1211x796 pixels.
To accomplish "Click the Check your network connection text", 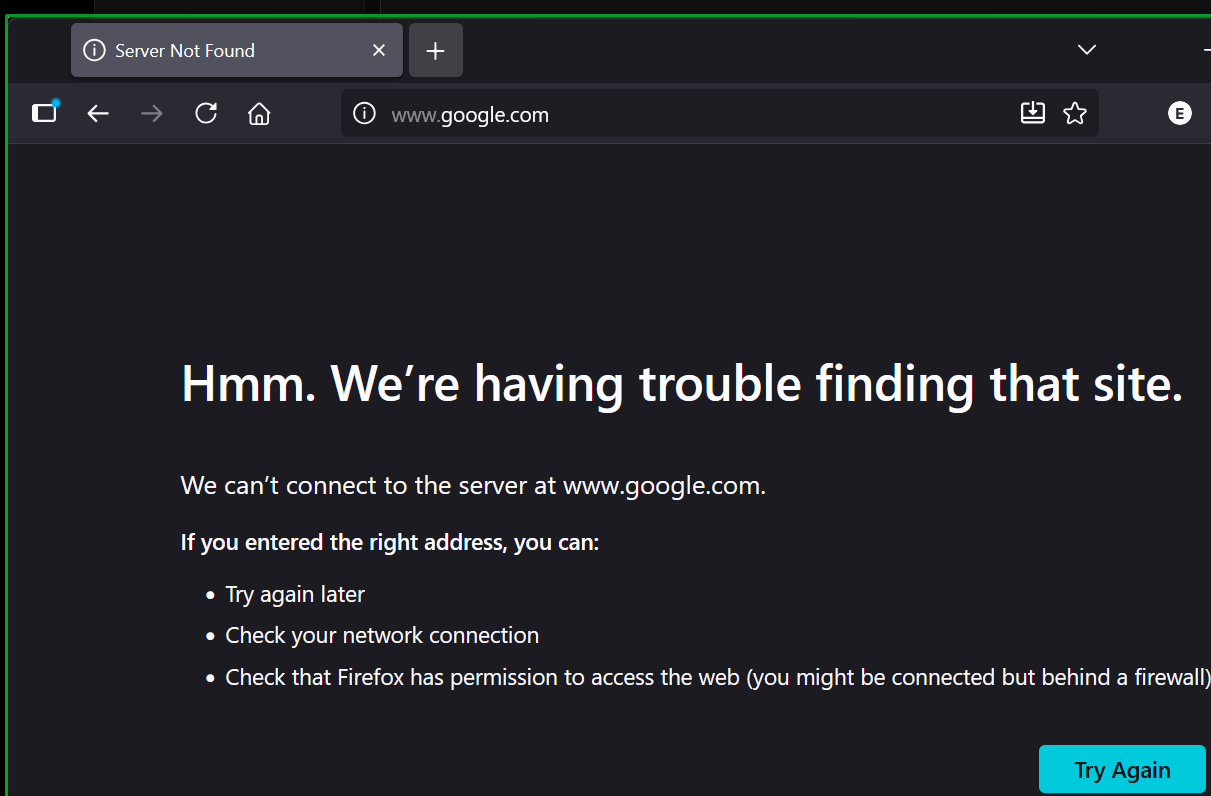I will pos(382,636).
